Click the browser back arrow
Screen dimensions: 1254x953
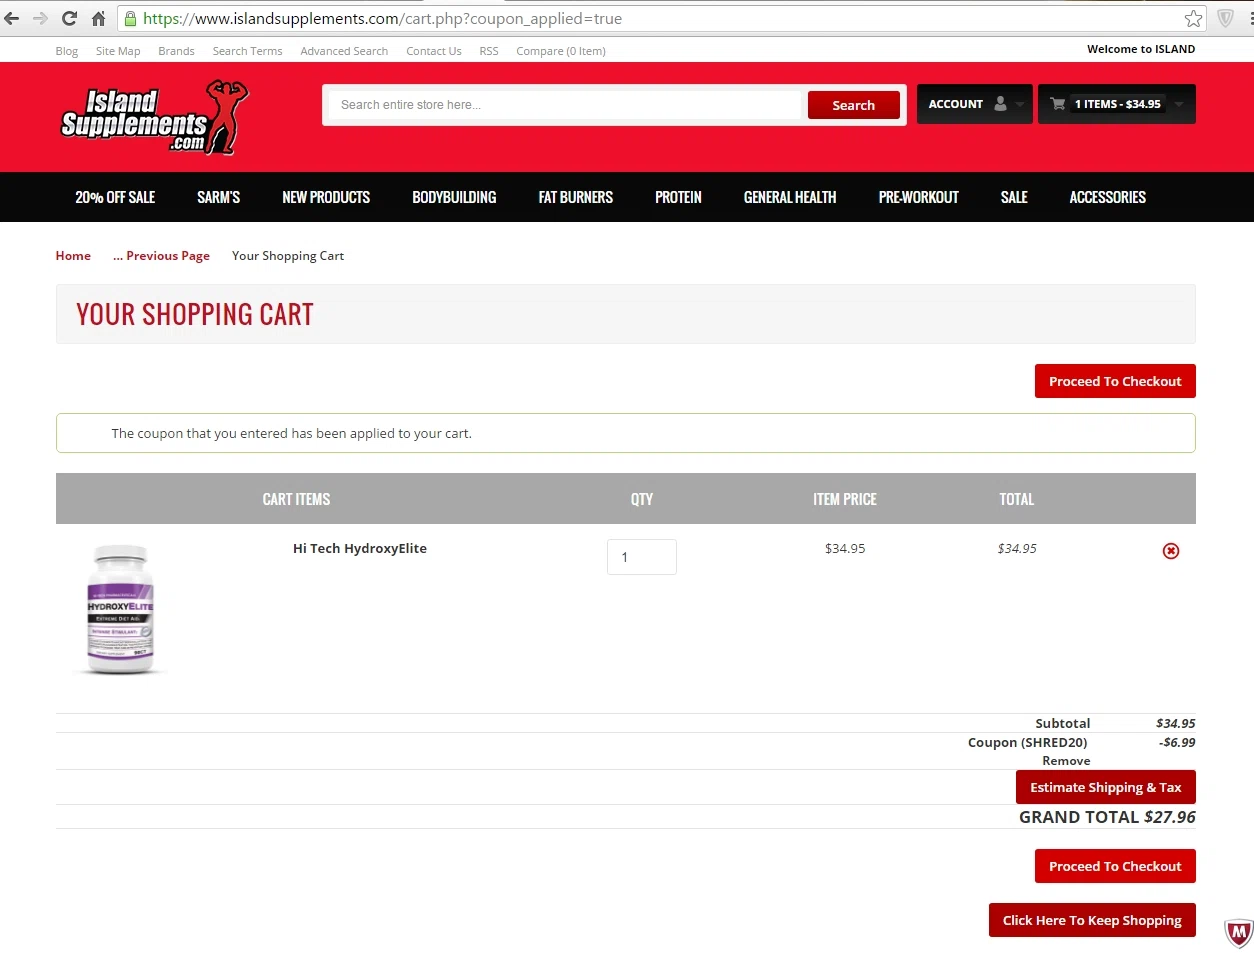pos(12,18)
